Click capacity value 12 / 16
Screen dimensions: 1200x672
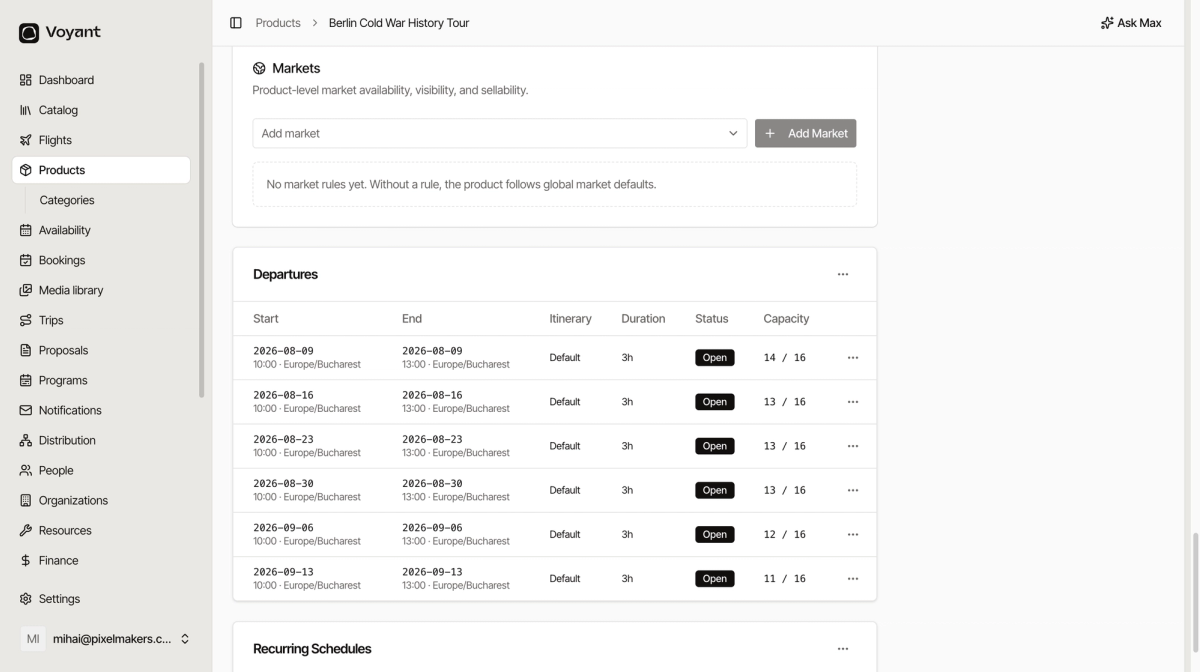pyautogui.click(x=785, y=534)
